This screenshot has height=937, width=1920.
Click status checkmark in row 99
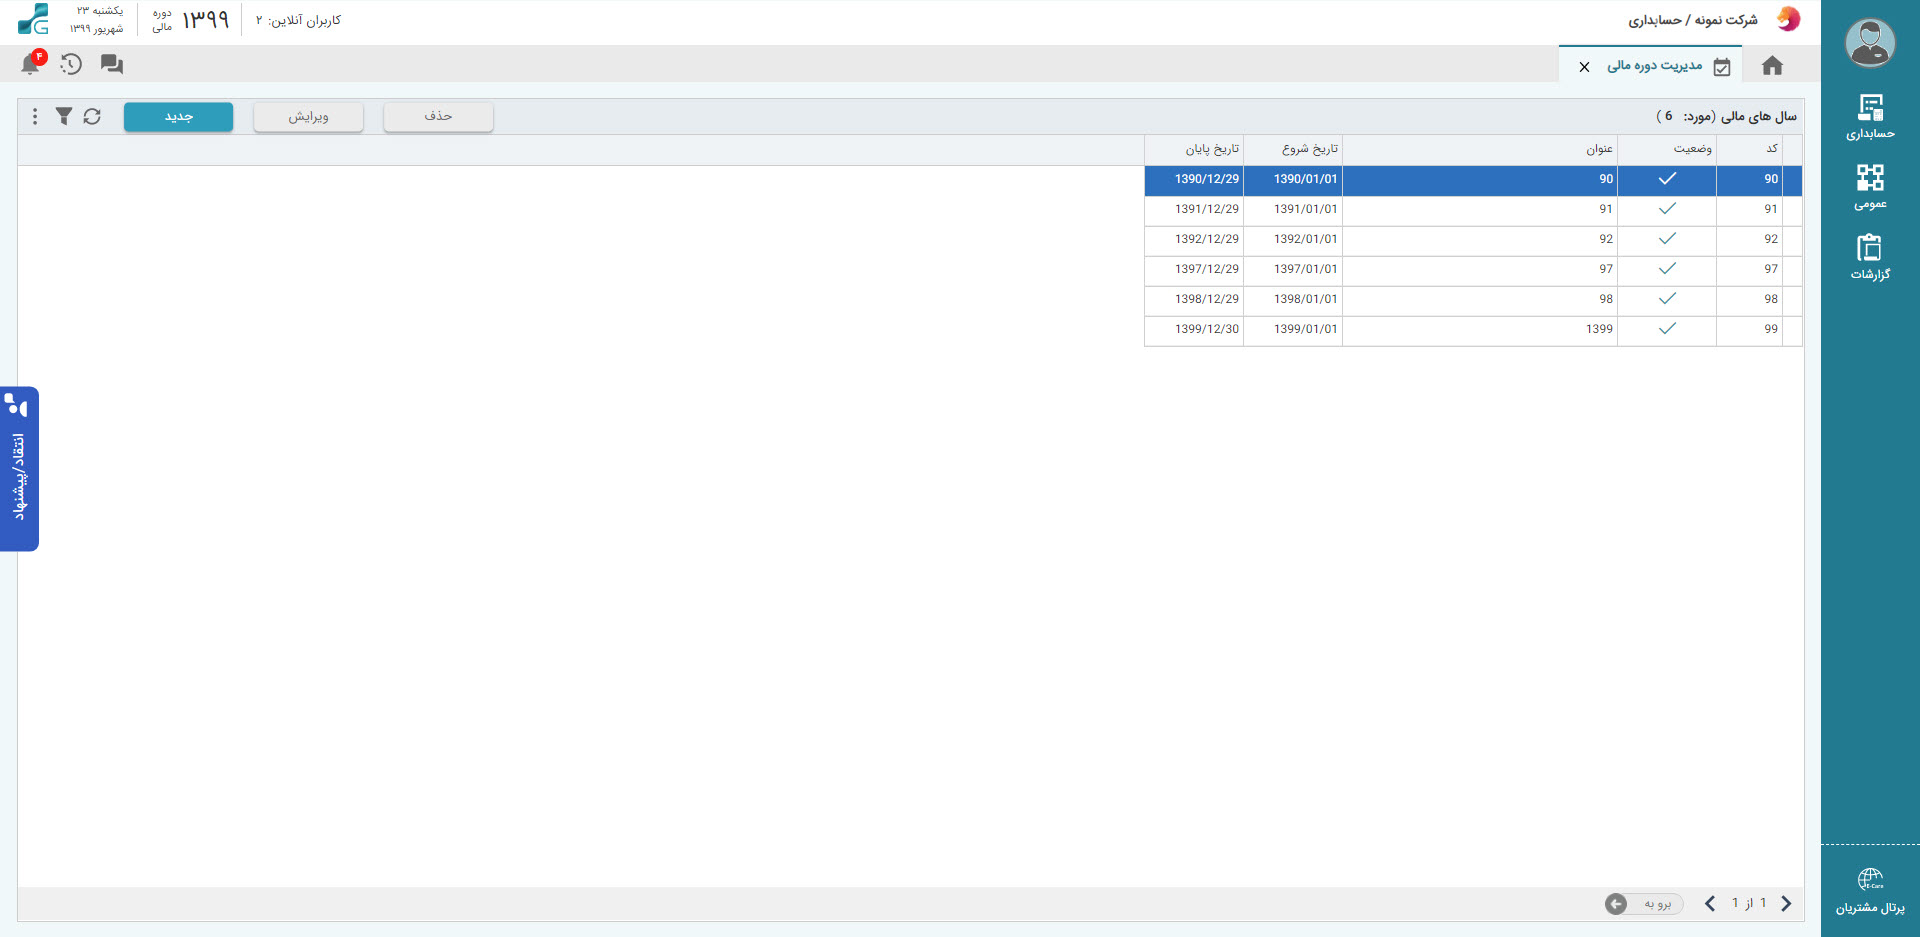click(1667, 329)
